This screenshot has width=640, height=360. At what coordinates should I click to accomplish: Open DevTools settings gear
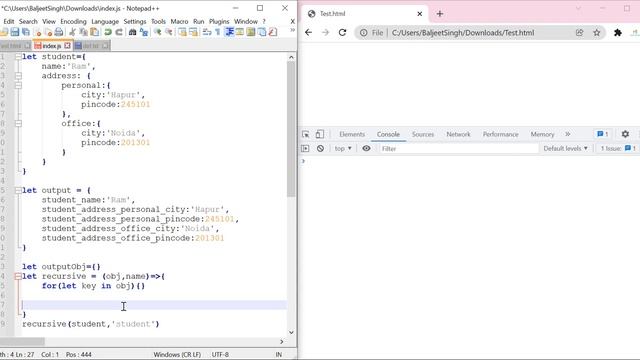(x=625, y=134)
